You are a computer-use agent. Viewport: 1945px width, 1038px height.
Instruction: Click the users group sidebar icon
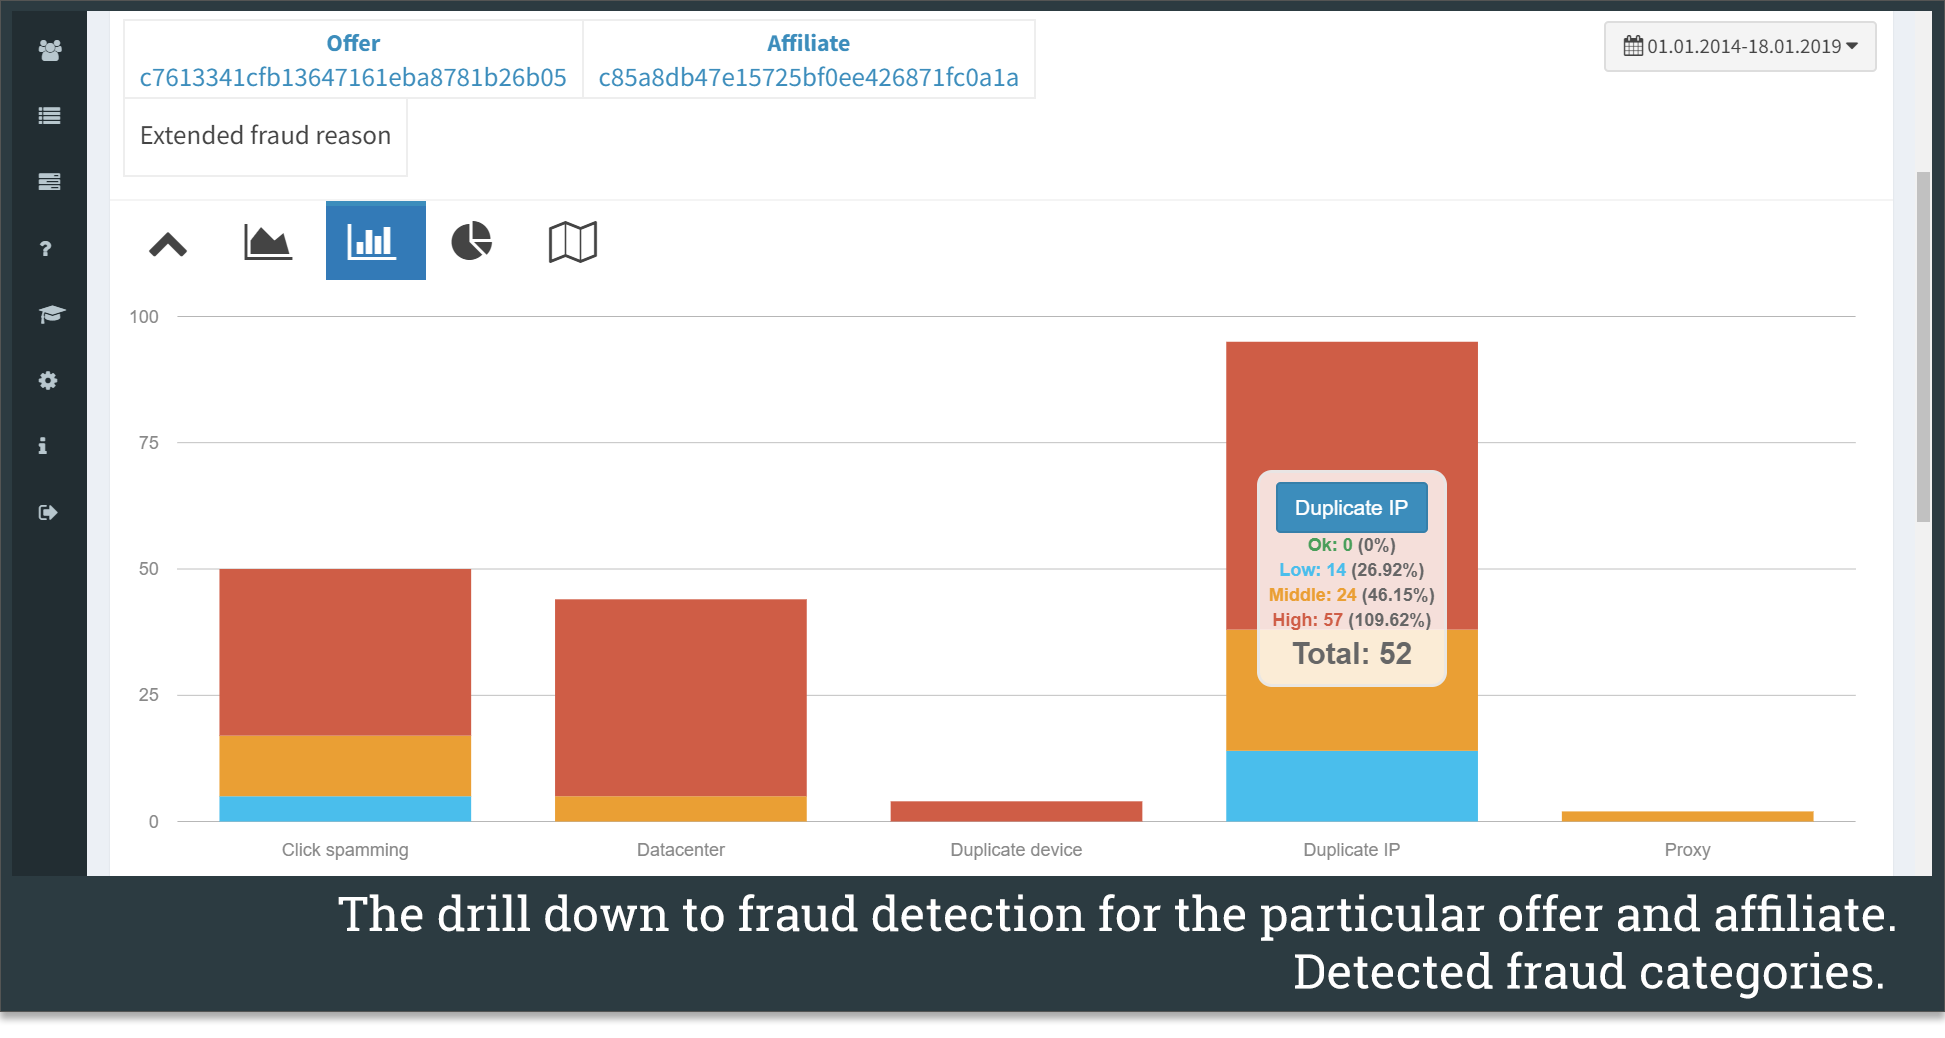coord(49,50)
